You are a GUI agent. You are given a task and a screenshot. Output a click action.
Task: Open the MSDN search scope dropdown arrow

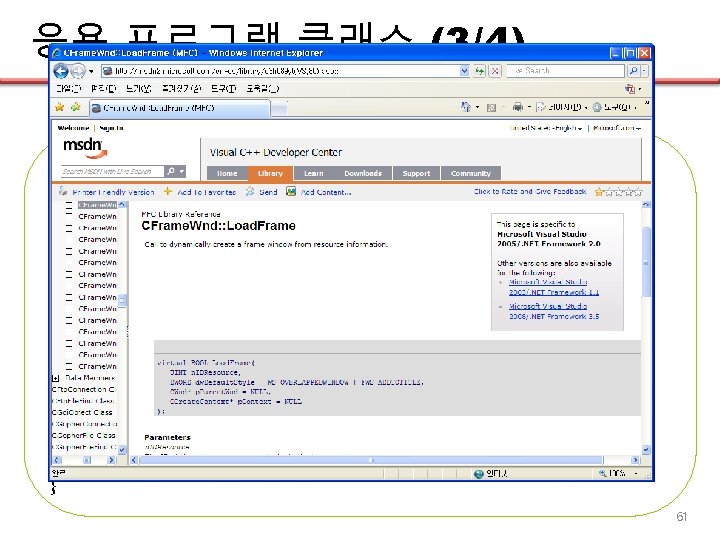(x=182, y=171)
